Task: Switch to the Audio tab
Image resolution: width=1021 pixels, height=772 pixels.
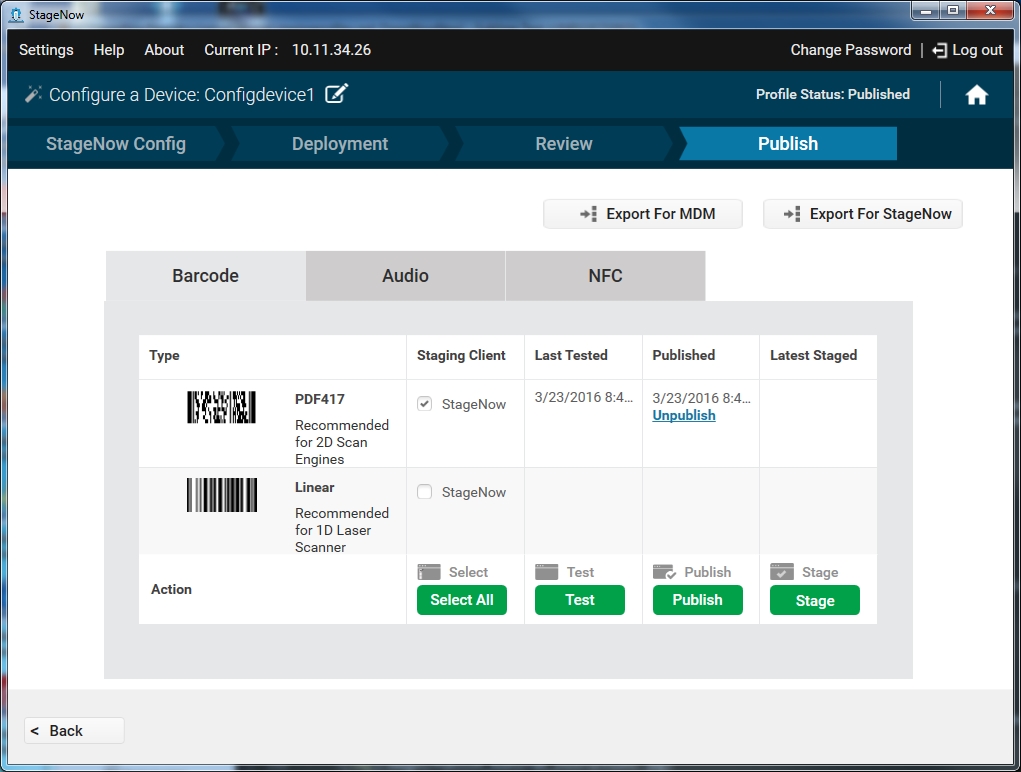Action: point(405,276)
